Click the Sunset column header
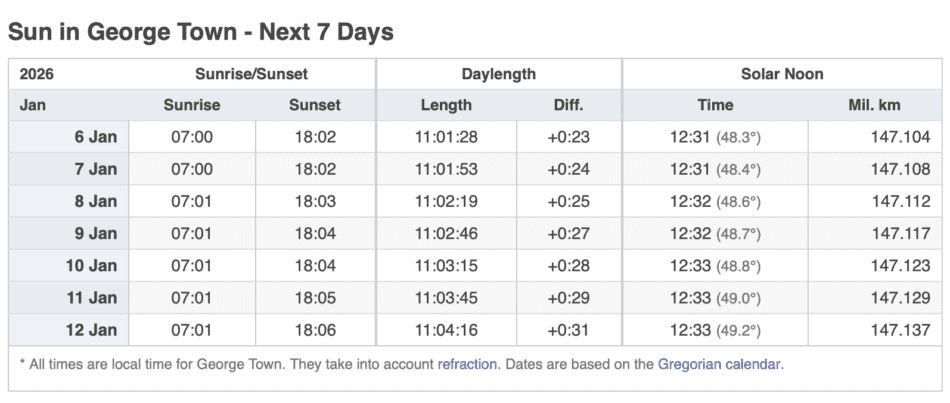Image resolution: width=950 pixels, height=403 pixels. [x=315, y=105]
